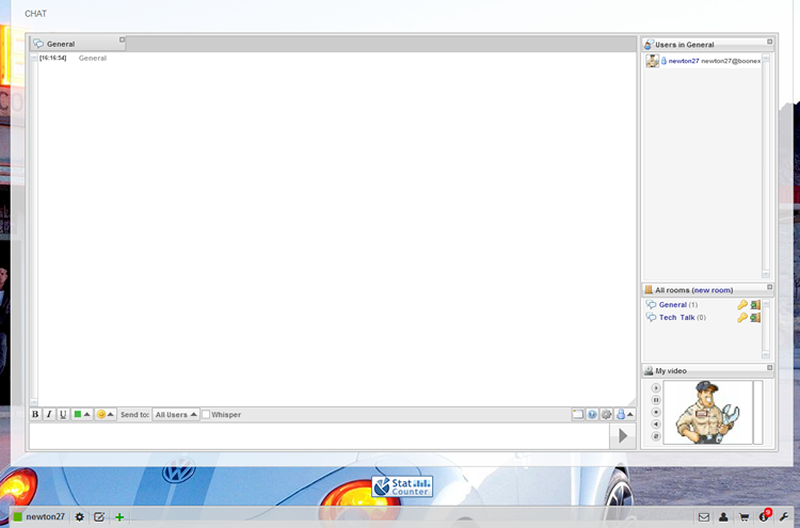Open the blue help icon
800x528 pixels.
[x=592, y=414]
